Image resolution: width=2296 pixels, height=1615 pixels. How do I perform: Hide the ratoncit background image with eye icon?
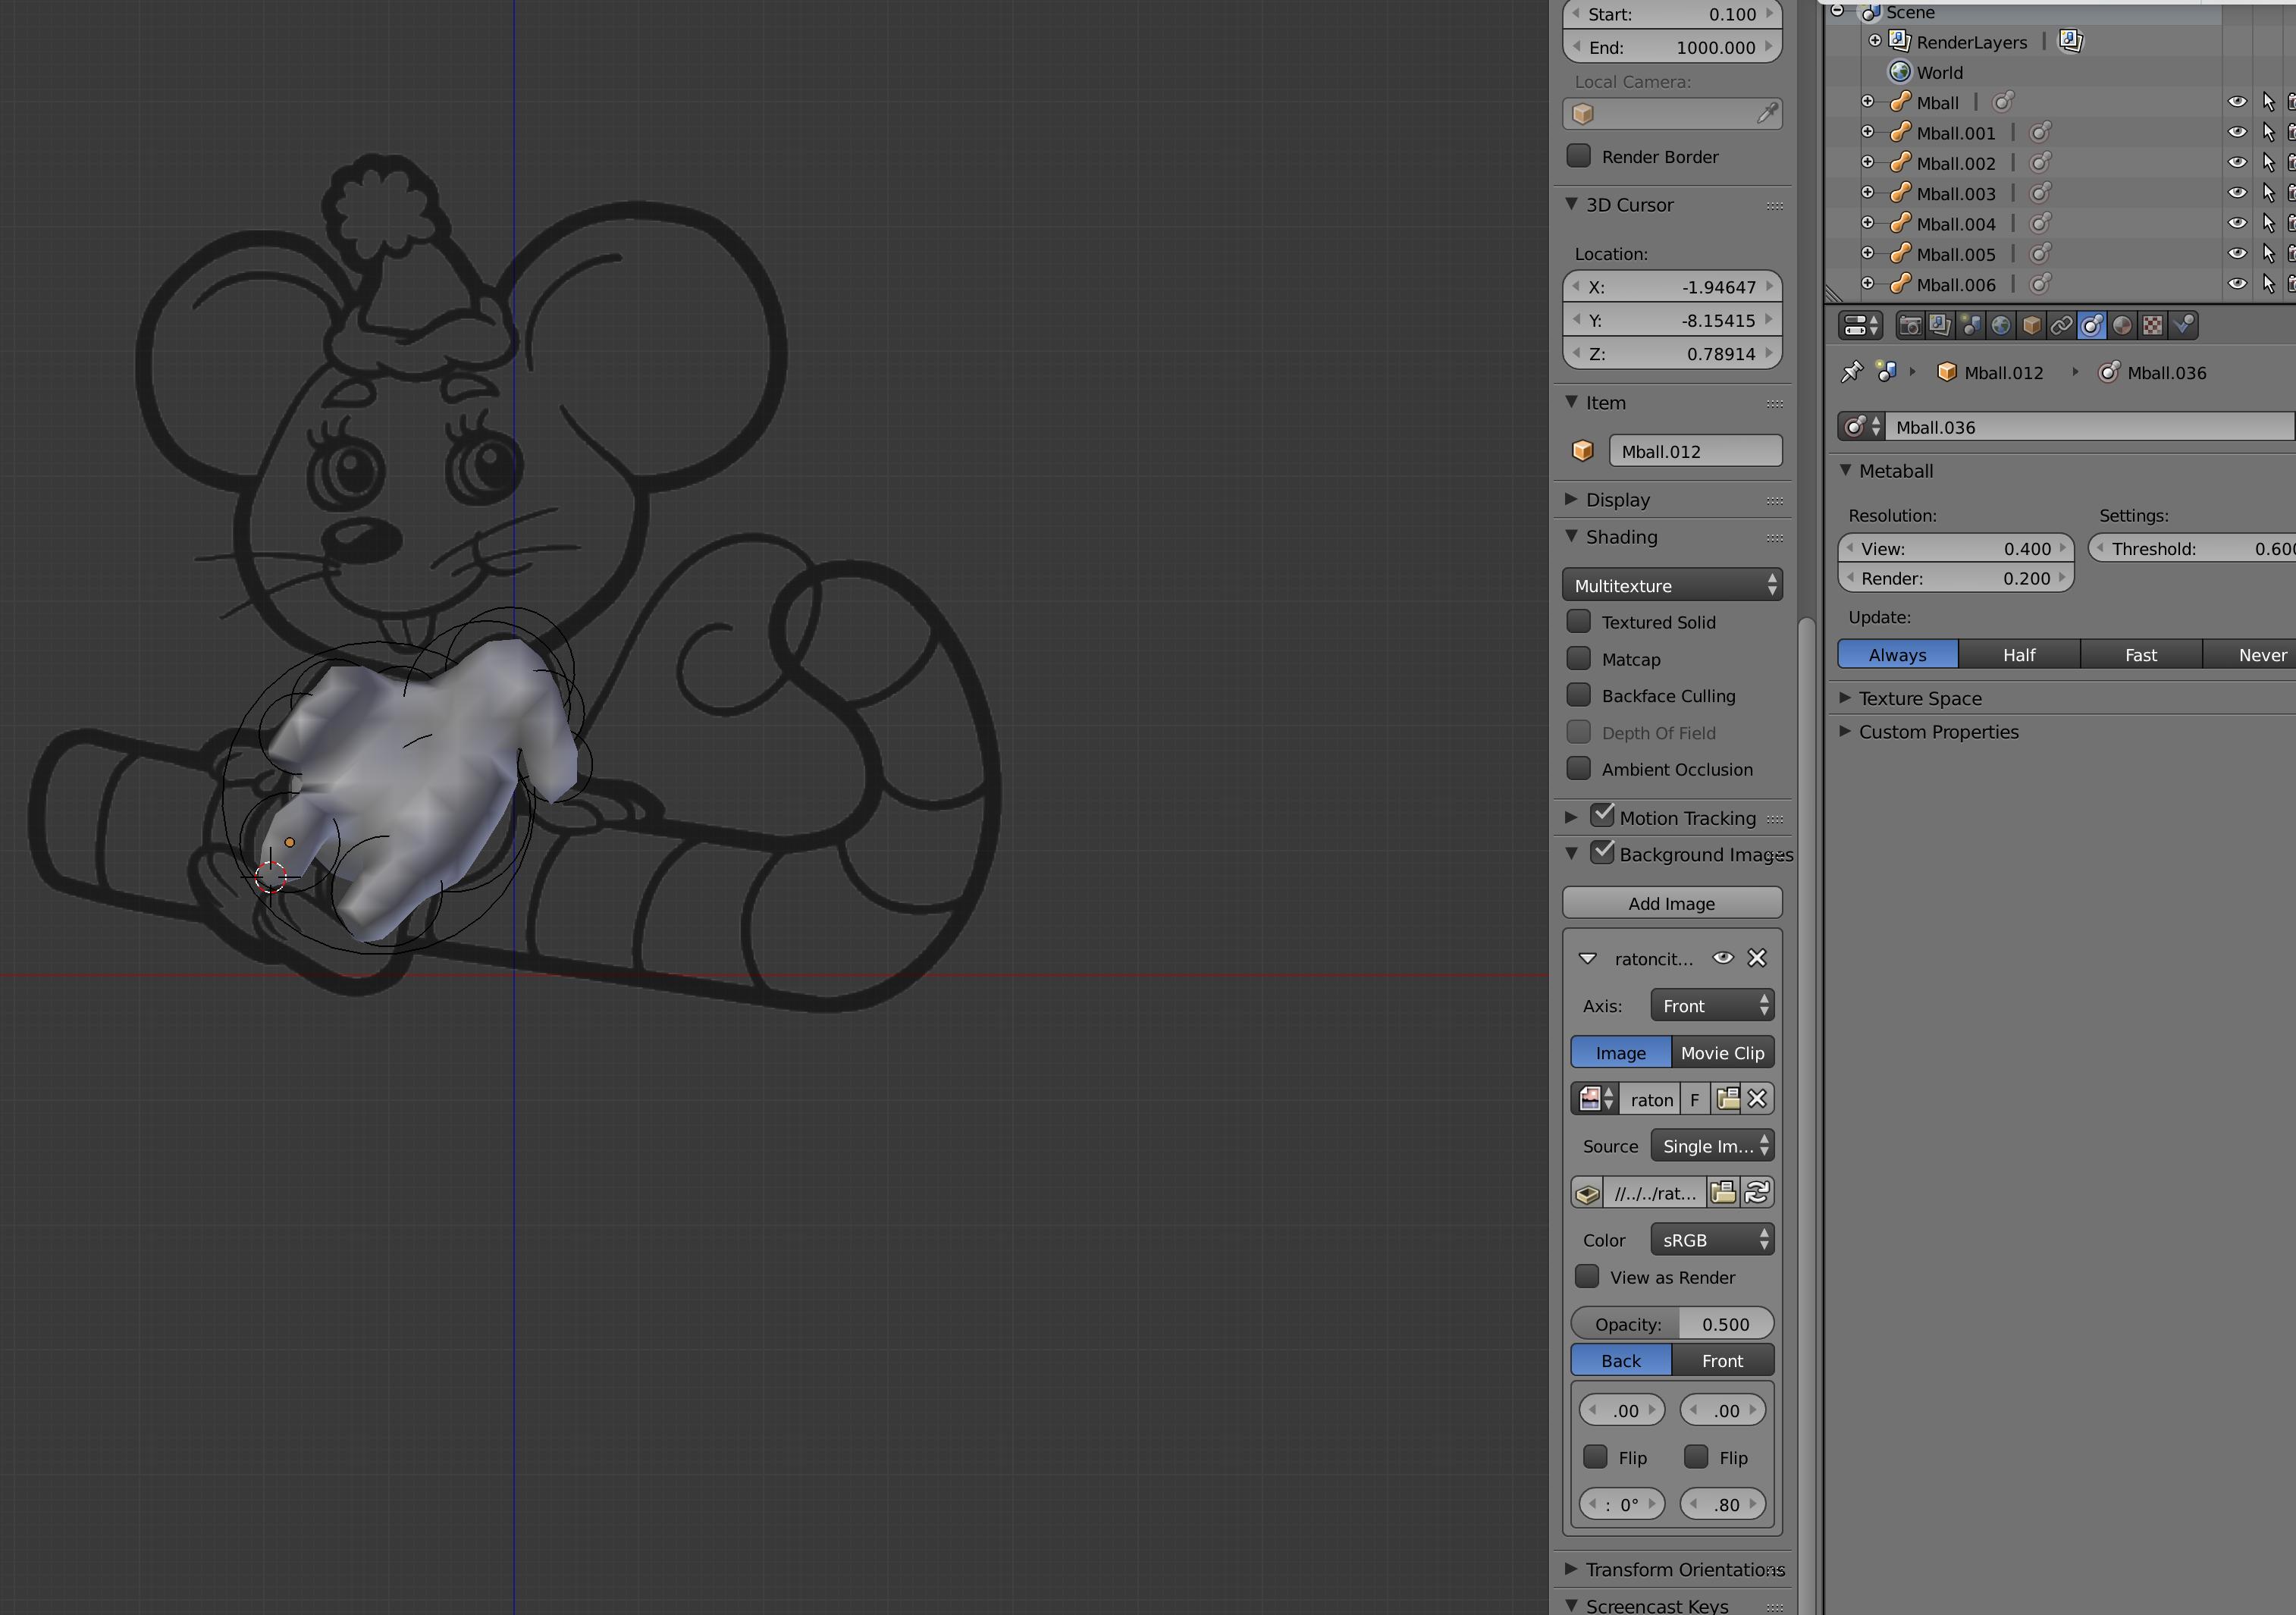pos(1723,958)
